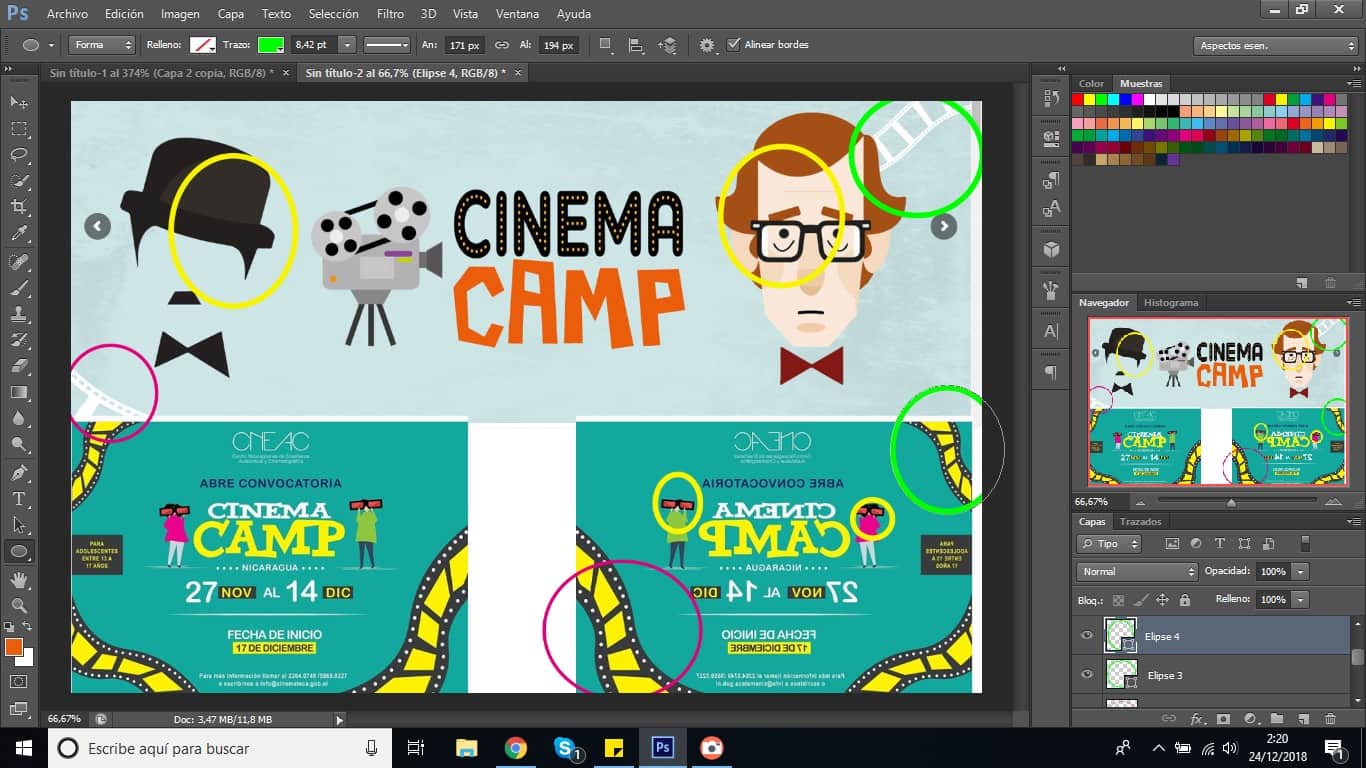Viewport: 1366px width, 768px height.
Task: Select the Eraser tool
Action: pos(19,366)
